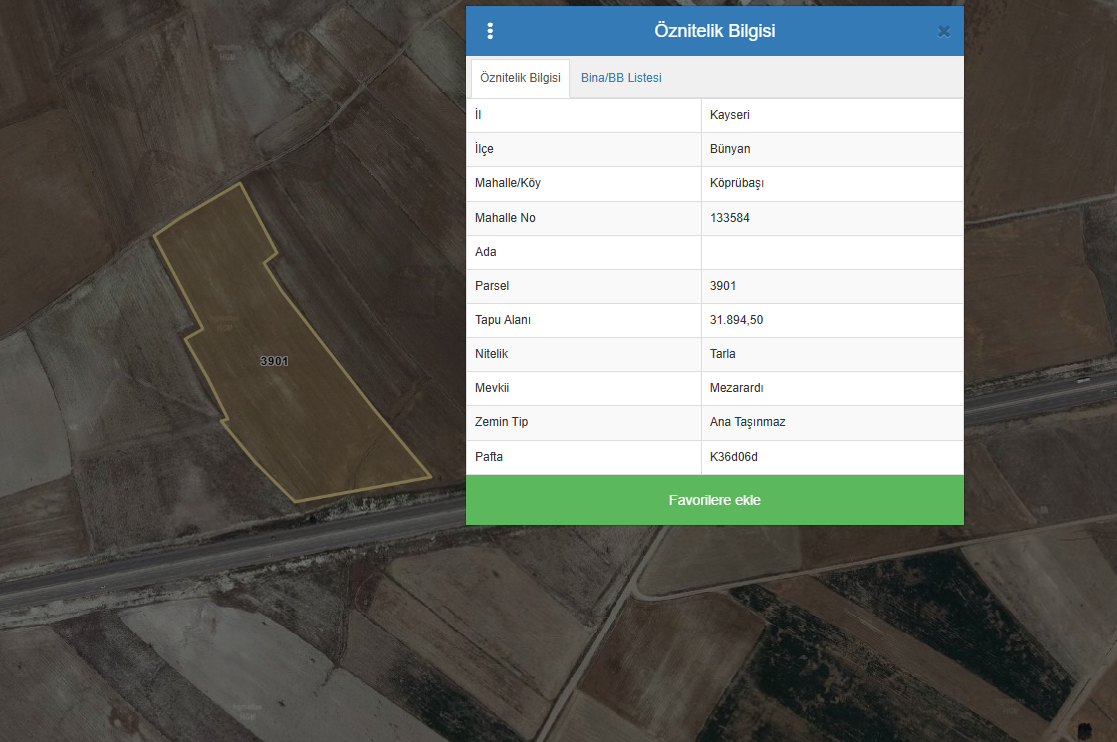Click the Parsel row label in table
Image resolution: width=1117 pixels, height=742 pixels.
pos(492,286)
